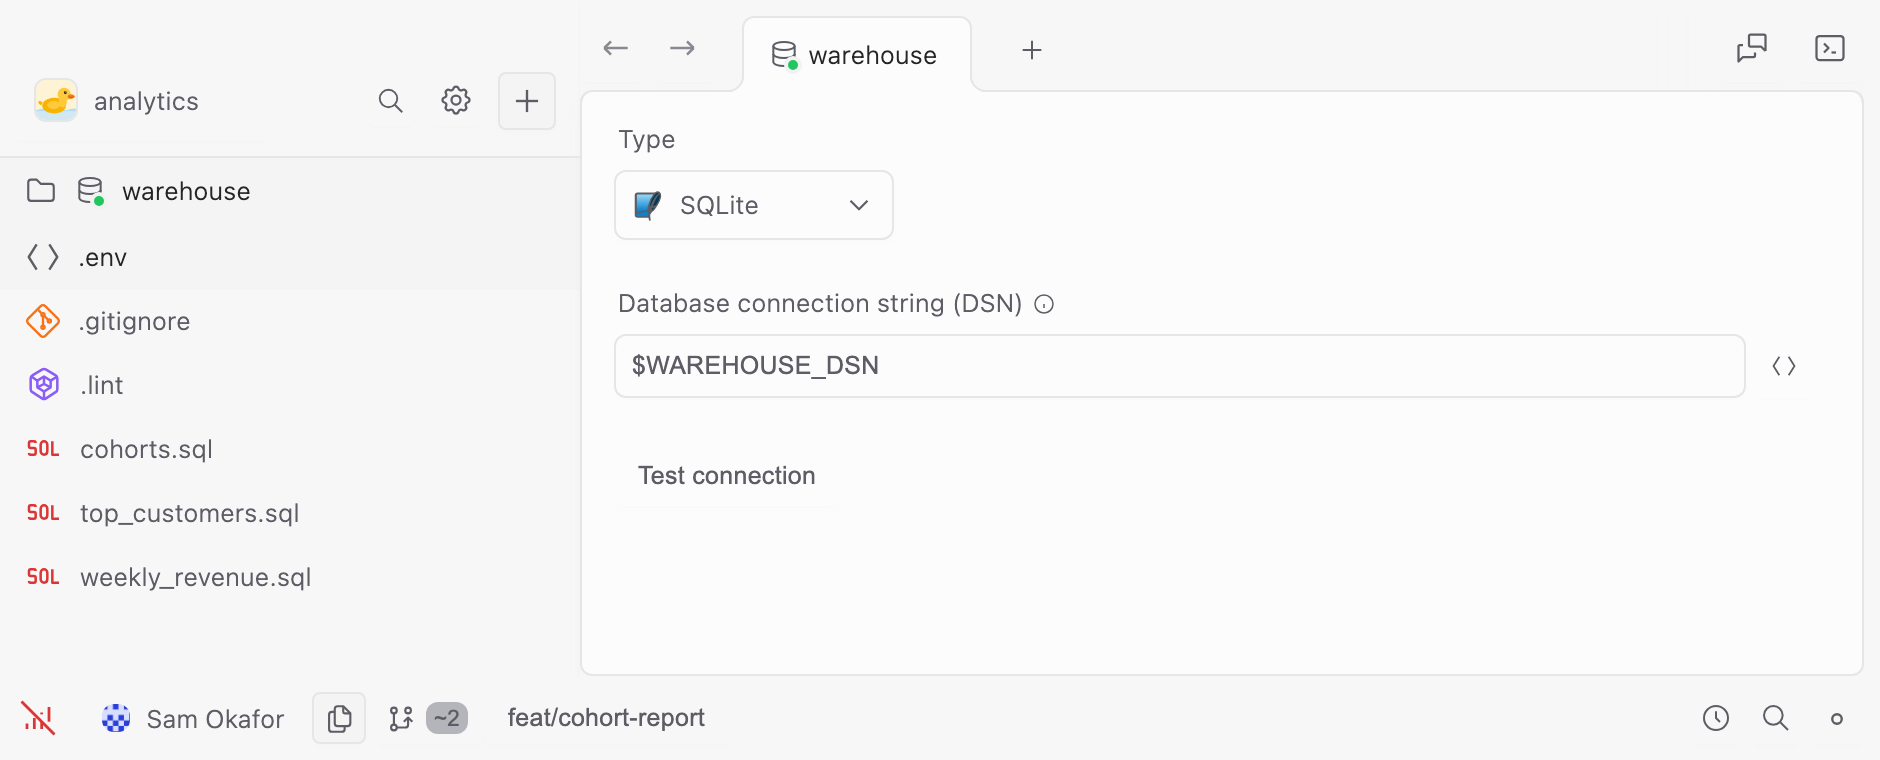
Task: Click the folder icon beside warehouse
Action: click(x=41, y=191)
